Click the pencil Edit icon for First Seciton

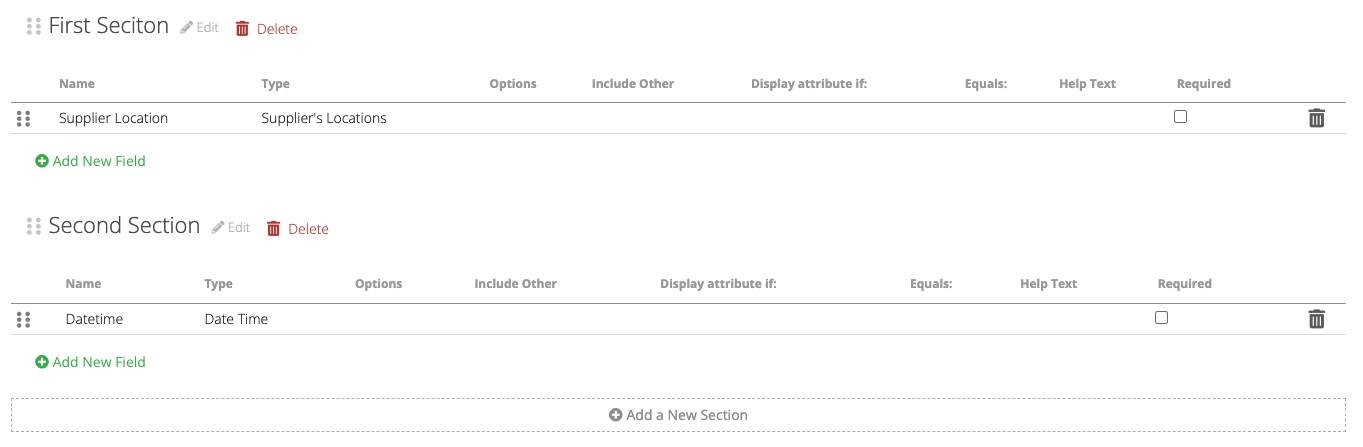(x=187, y=28)
